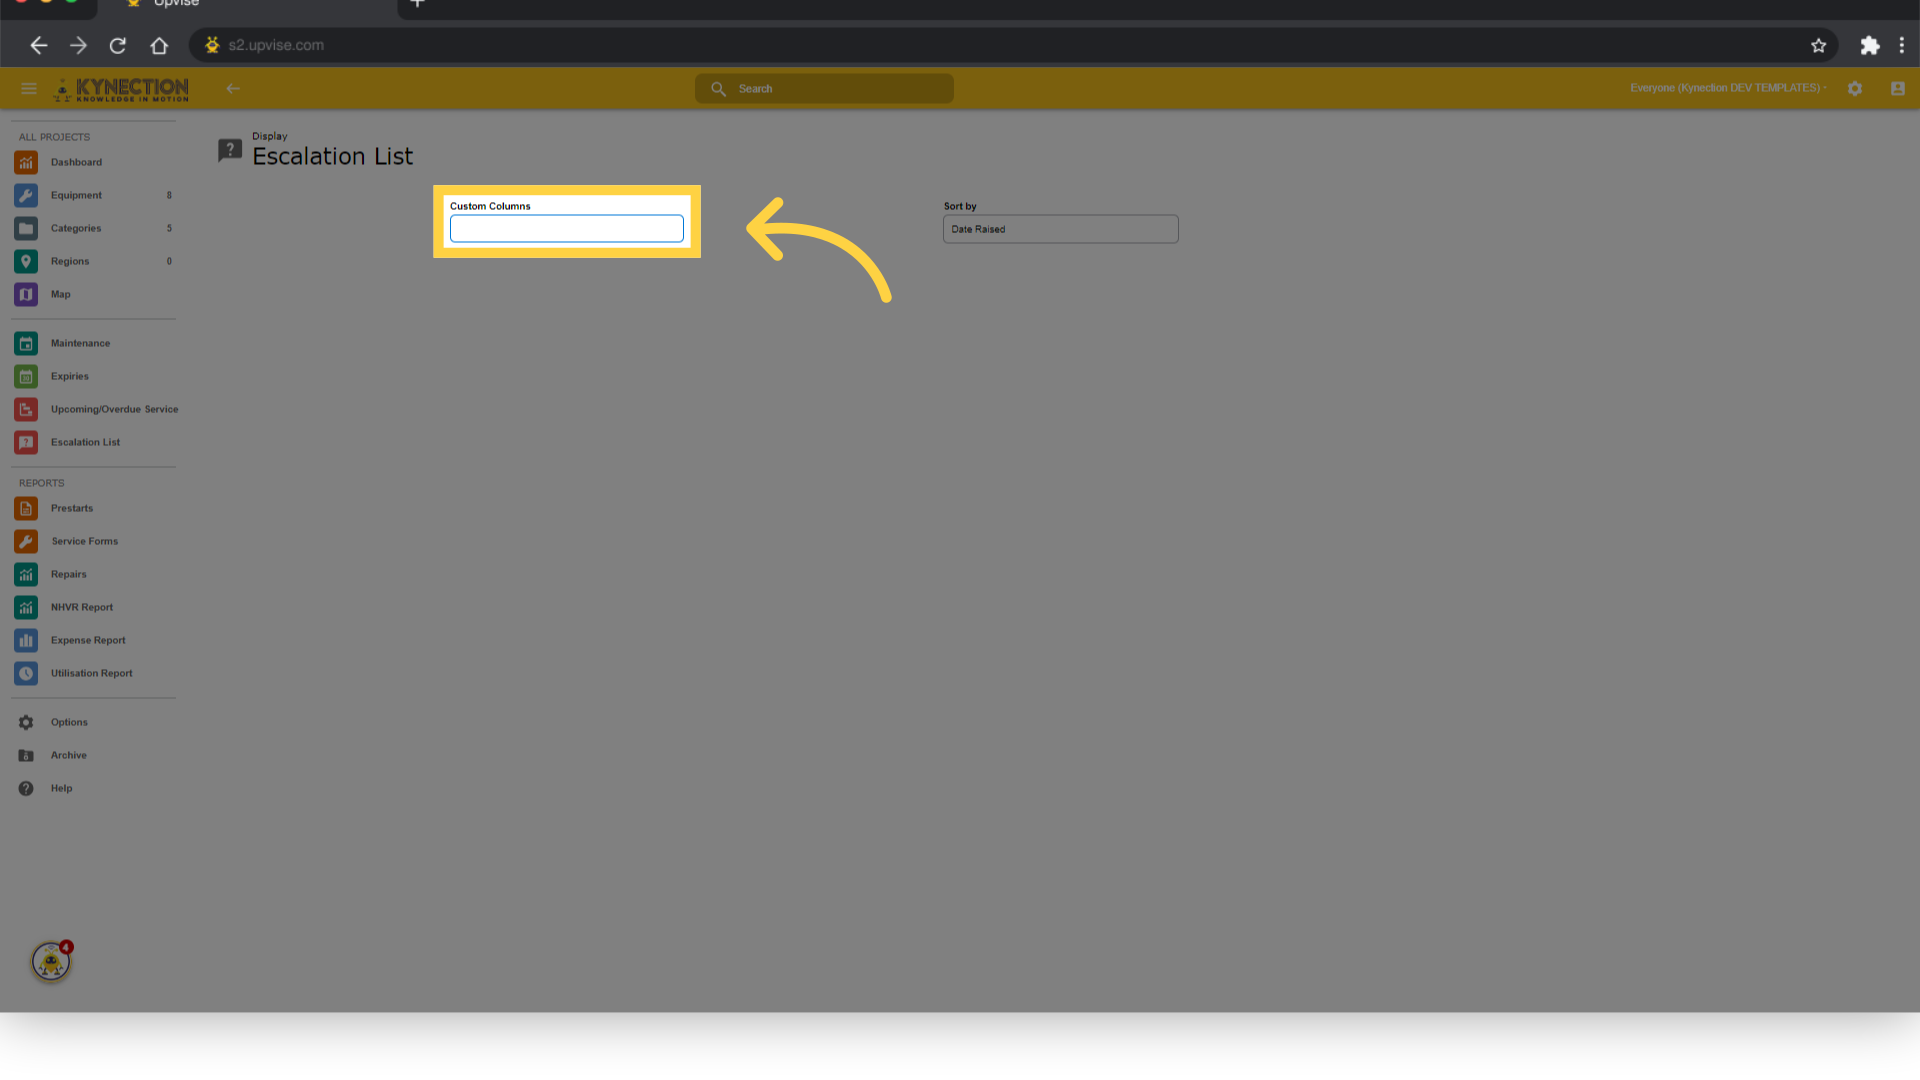Open the NHVR Report link
This screenshot has height=1080, width=1920.
(82, 607)
